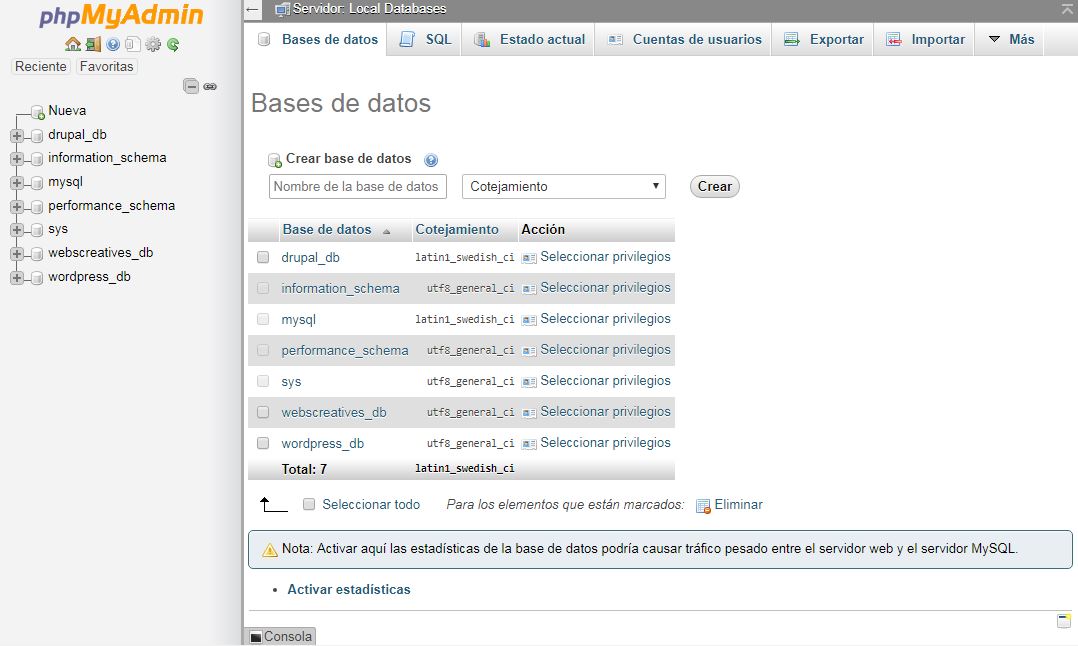
Task: Open the Más dropdown menu
Action: 1011,39
